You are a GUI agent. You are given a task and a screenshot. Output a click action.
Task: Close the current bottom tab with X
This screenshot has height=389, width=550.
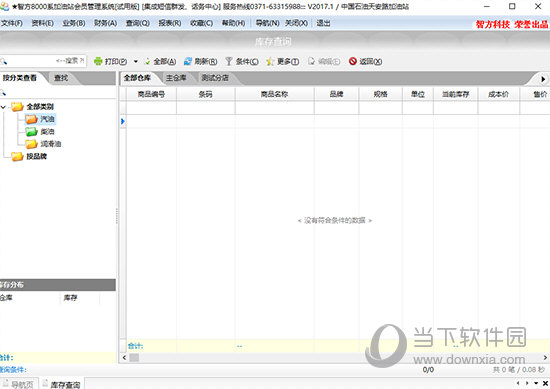coord(545,383)
